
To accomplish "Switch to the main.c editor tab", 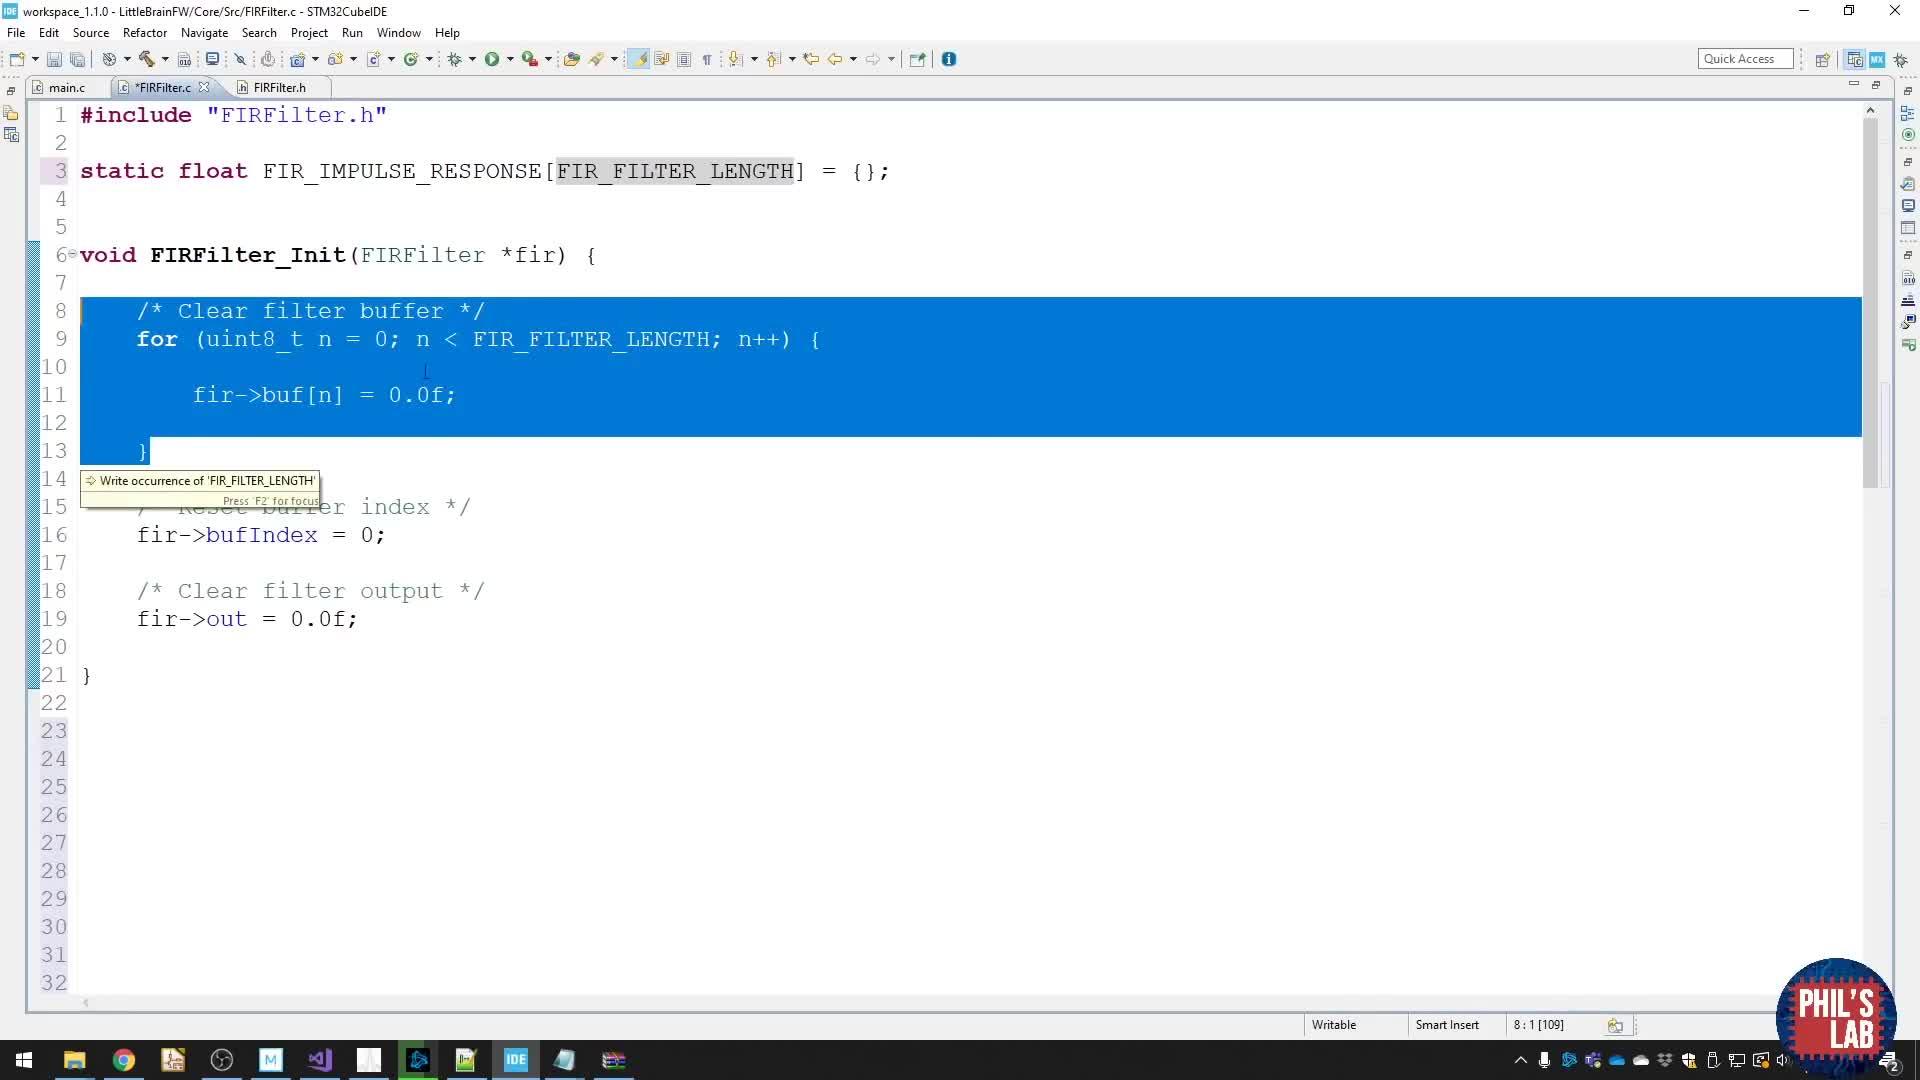I will [66, 87].
